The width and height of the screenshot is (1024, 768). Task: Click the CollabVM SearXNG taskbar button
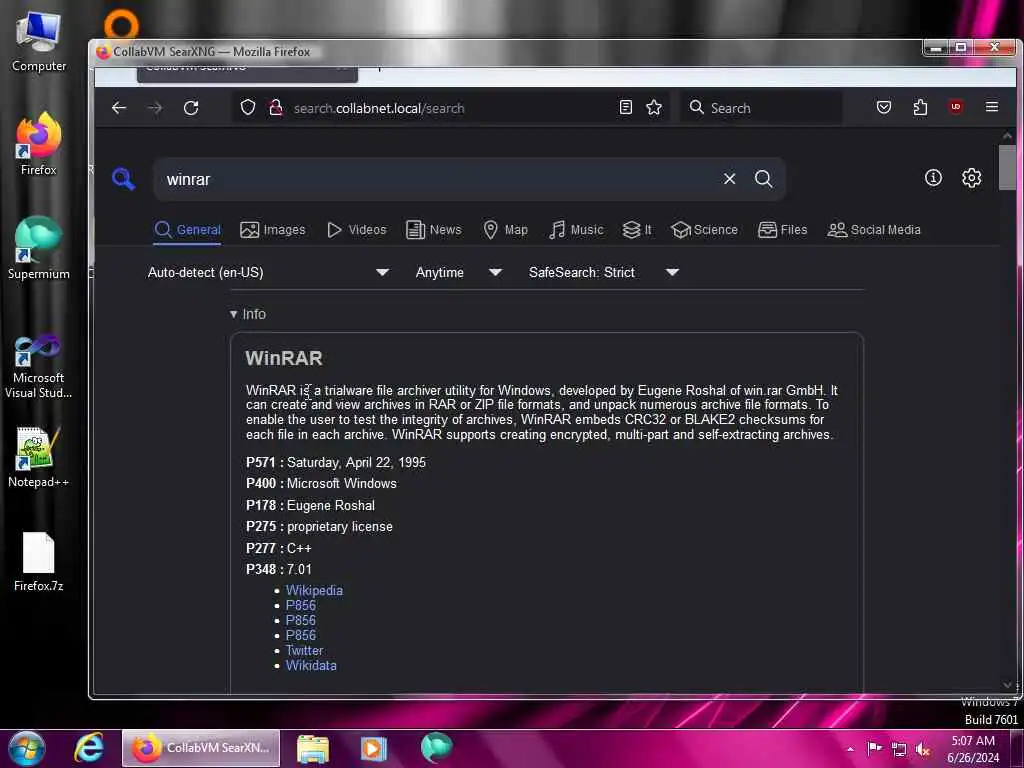[x=201, y=748]
